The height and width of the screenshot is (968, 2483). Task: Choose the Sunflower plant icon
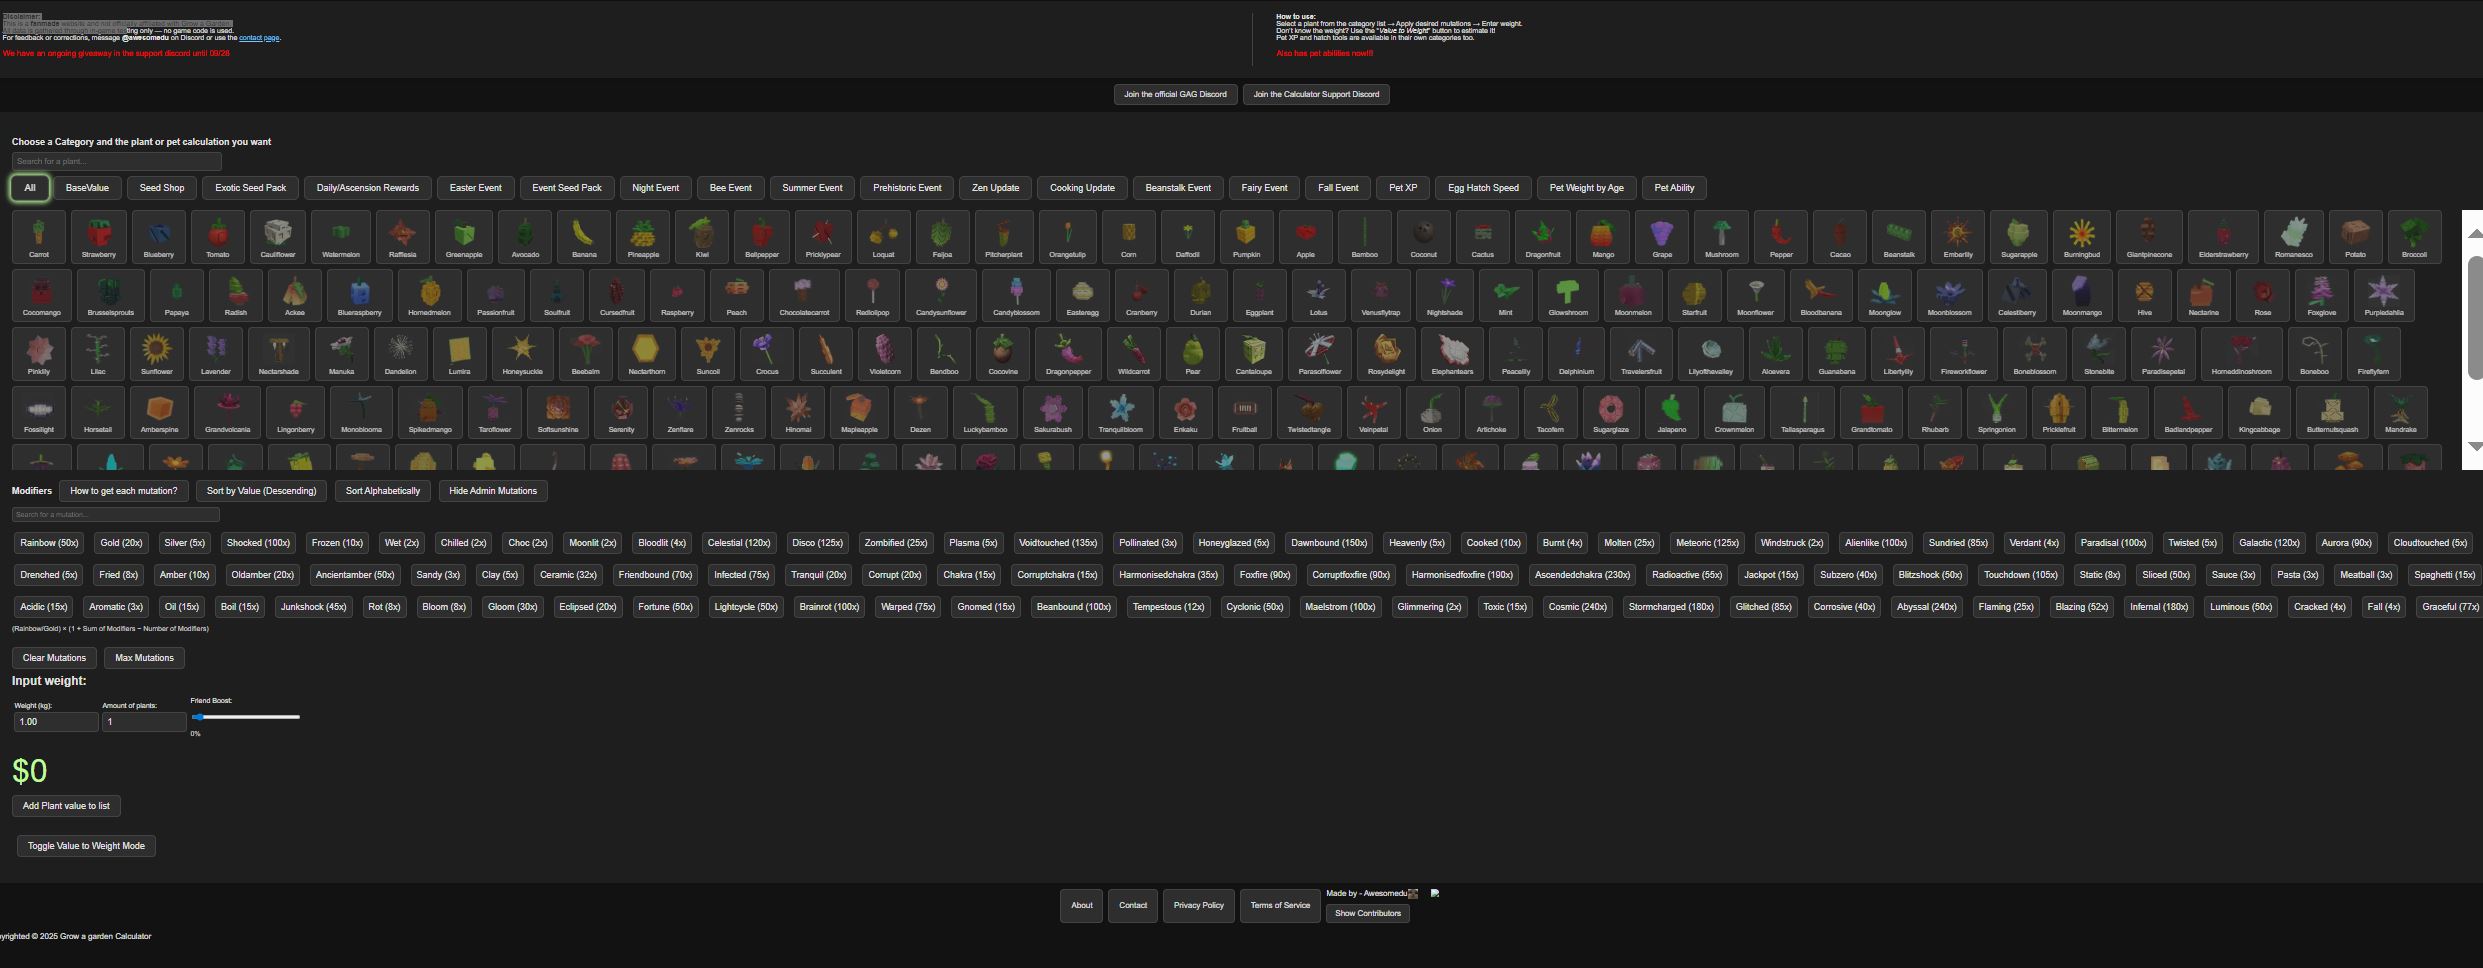pos(156,354)
